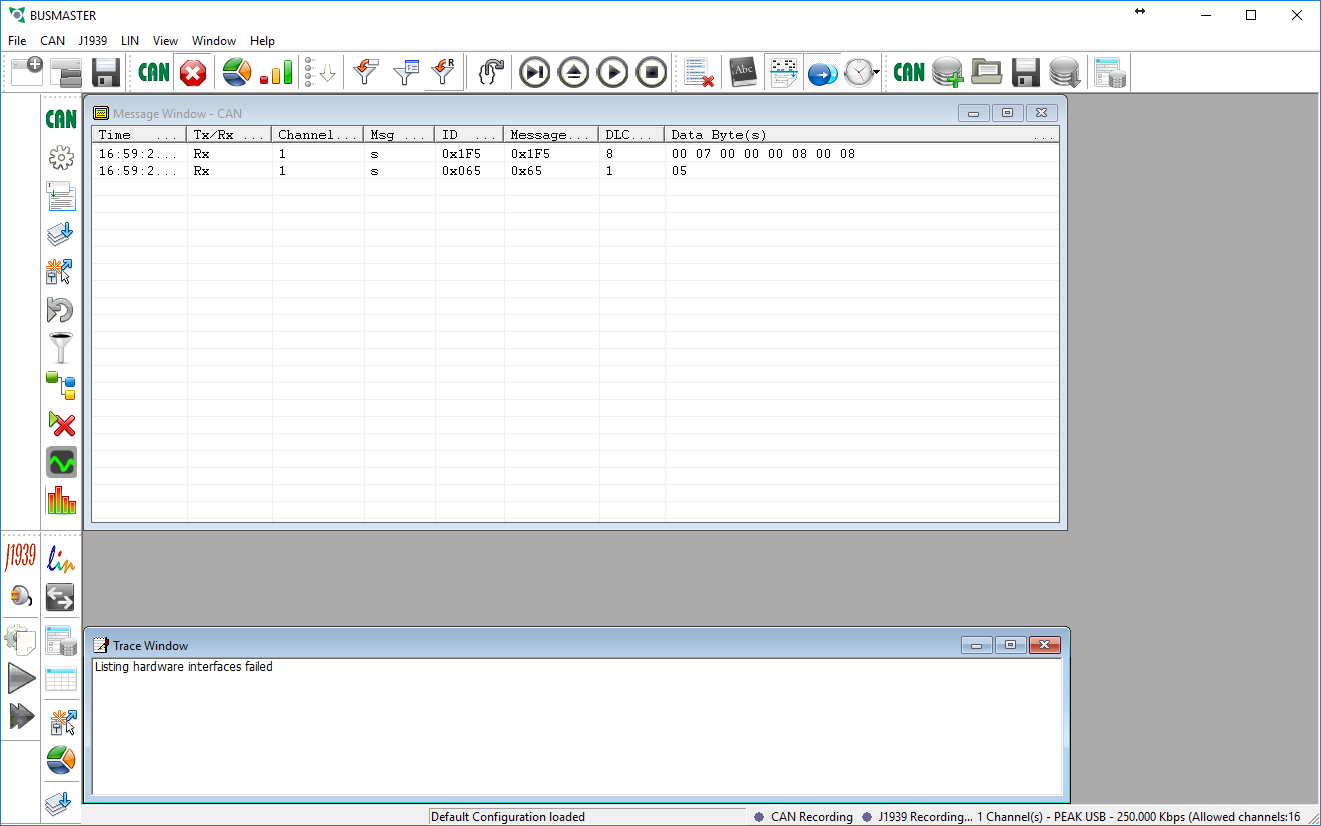This screenshot has width=1321, height=826.
Task: Click the gear with document sidebar icon
Action: [21, 639]
